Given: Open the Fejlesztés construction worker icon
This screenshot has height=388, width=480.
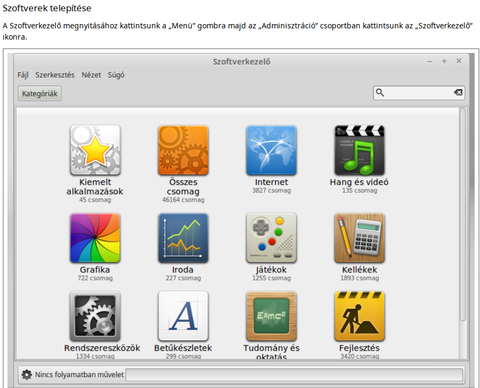Looking at the screenshot, I should (359, 316).
